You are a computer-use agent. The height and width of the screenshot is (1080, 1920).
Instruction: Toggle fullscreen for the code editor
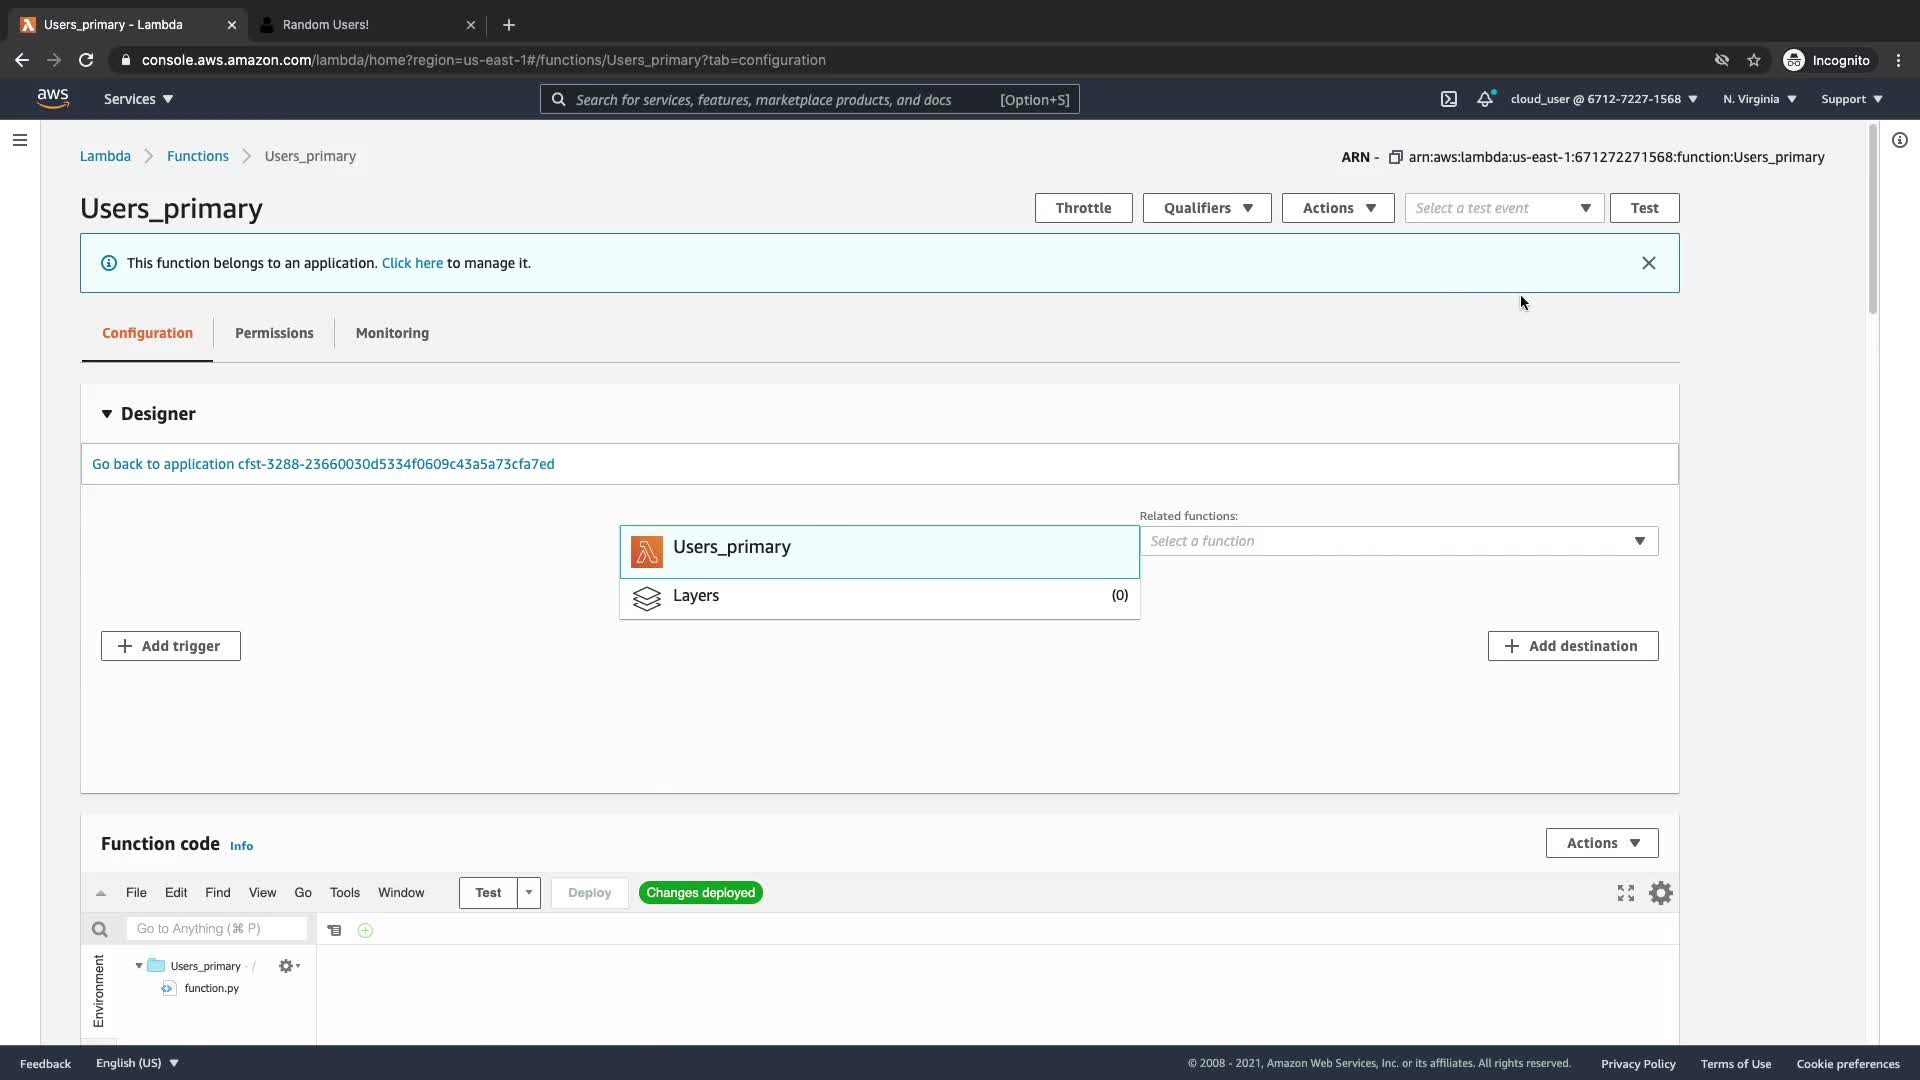[1626, 893]
